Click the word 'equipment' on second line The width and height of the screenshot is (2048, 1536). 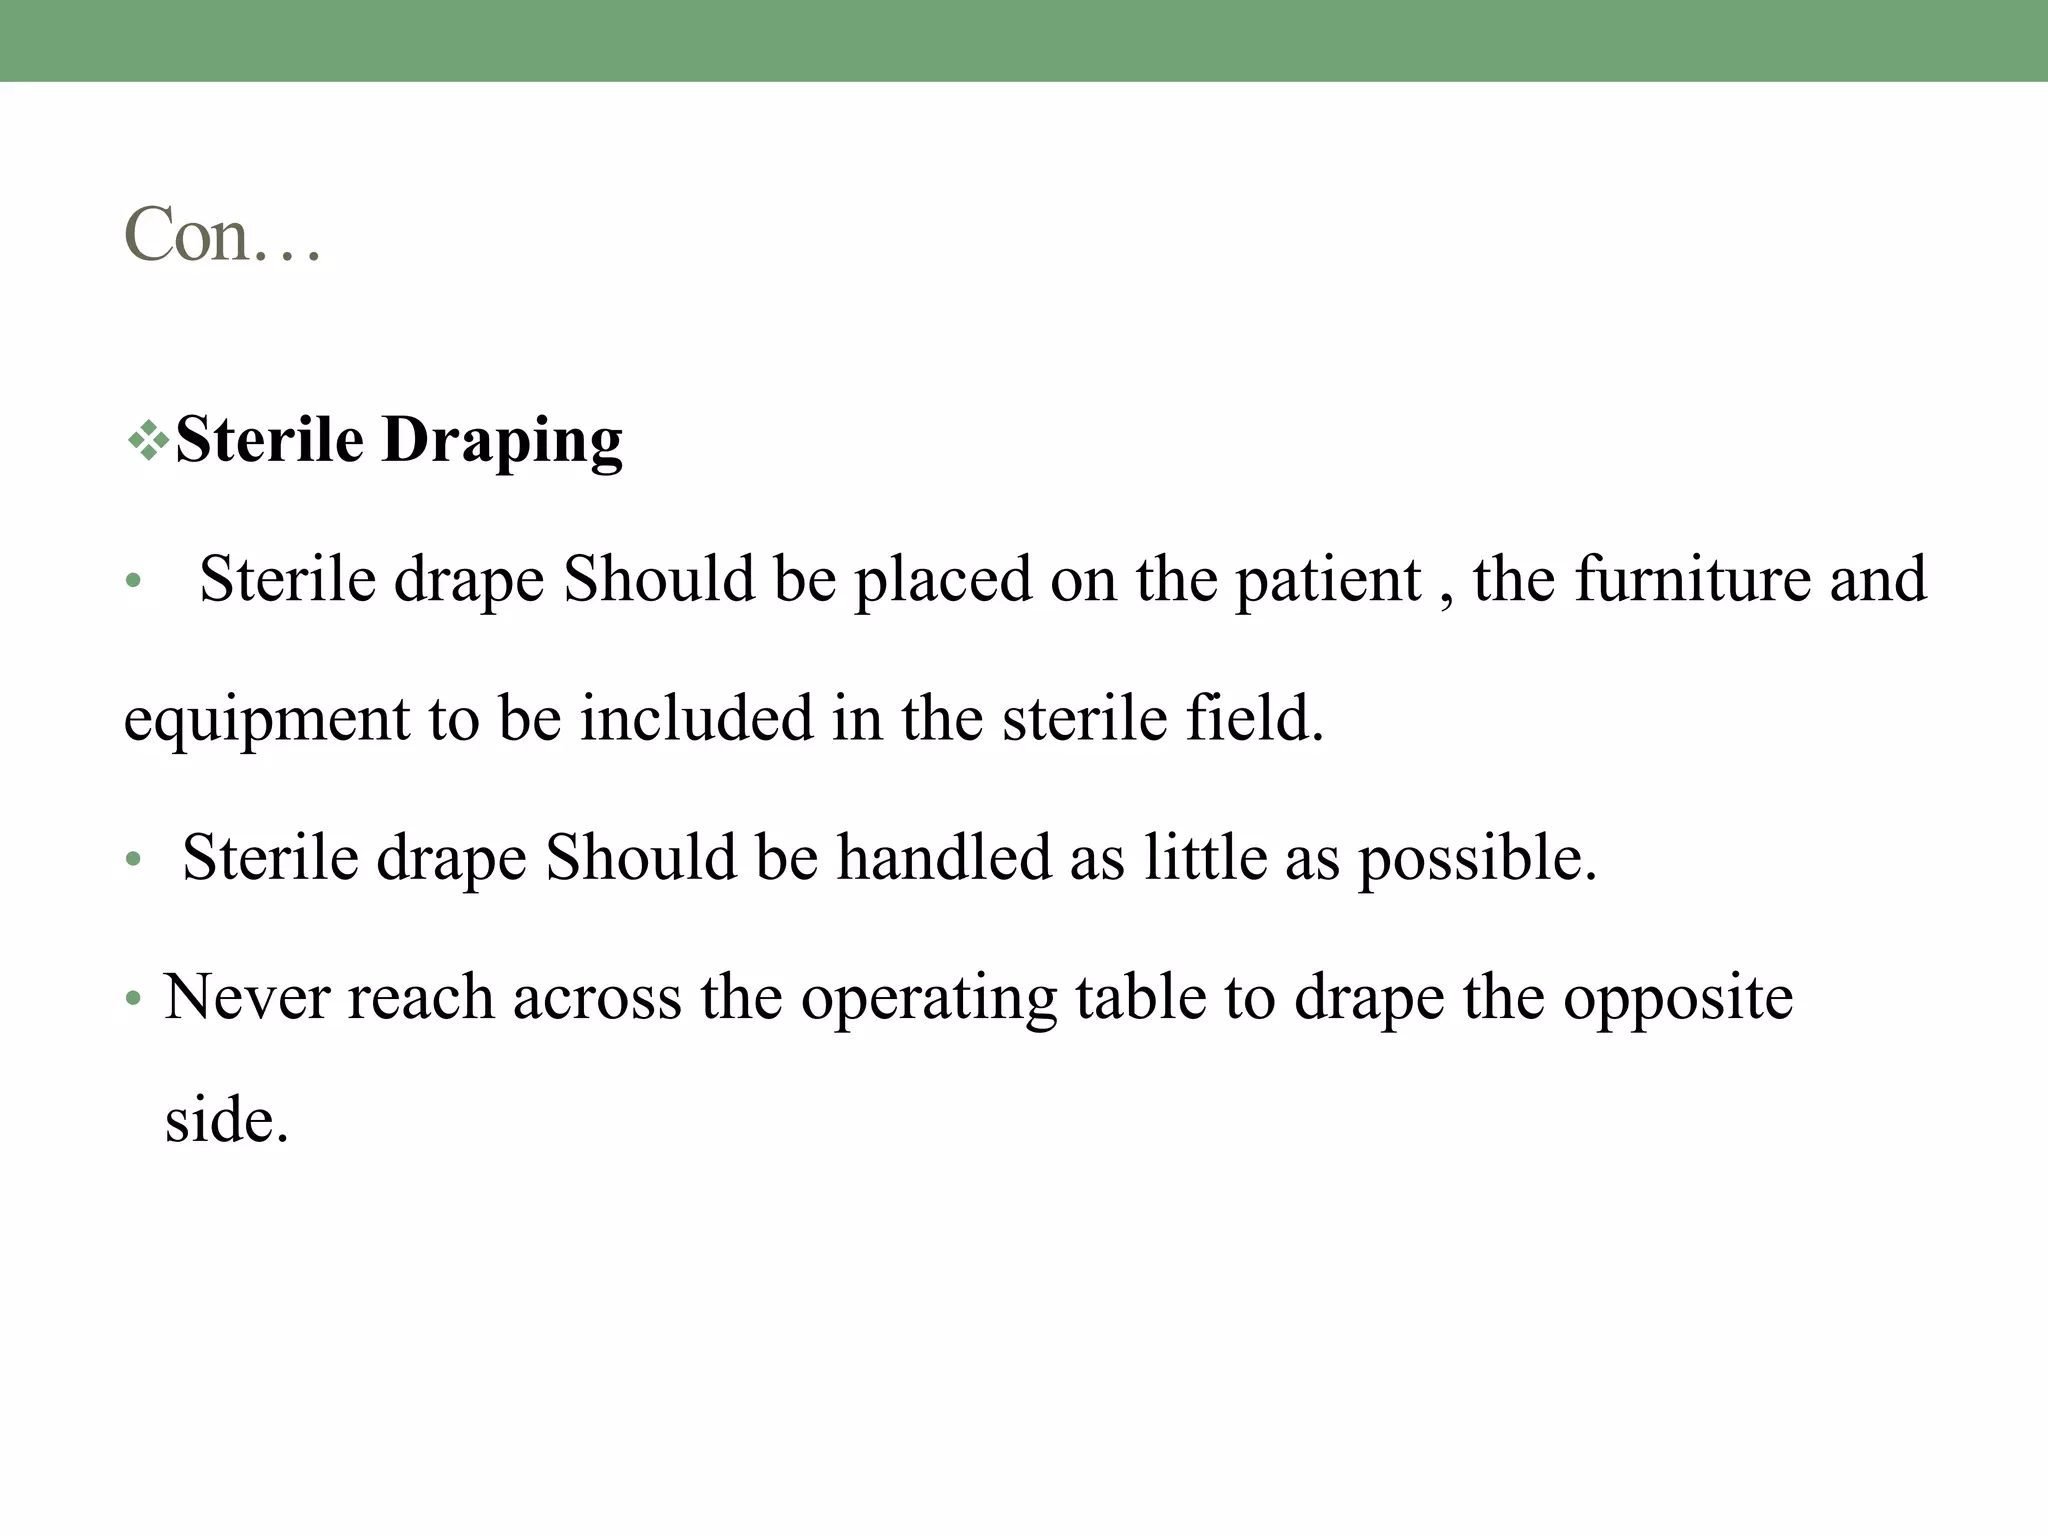click(267, 720)
